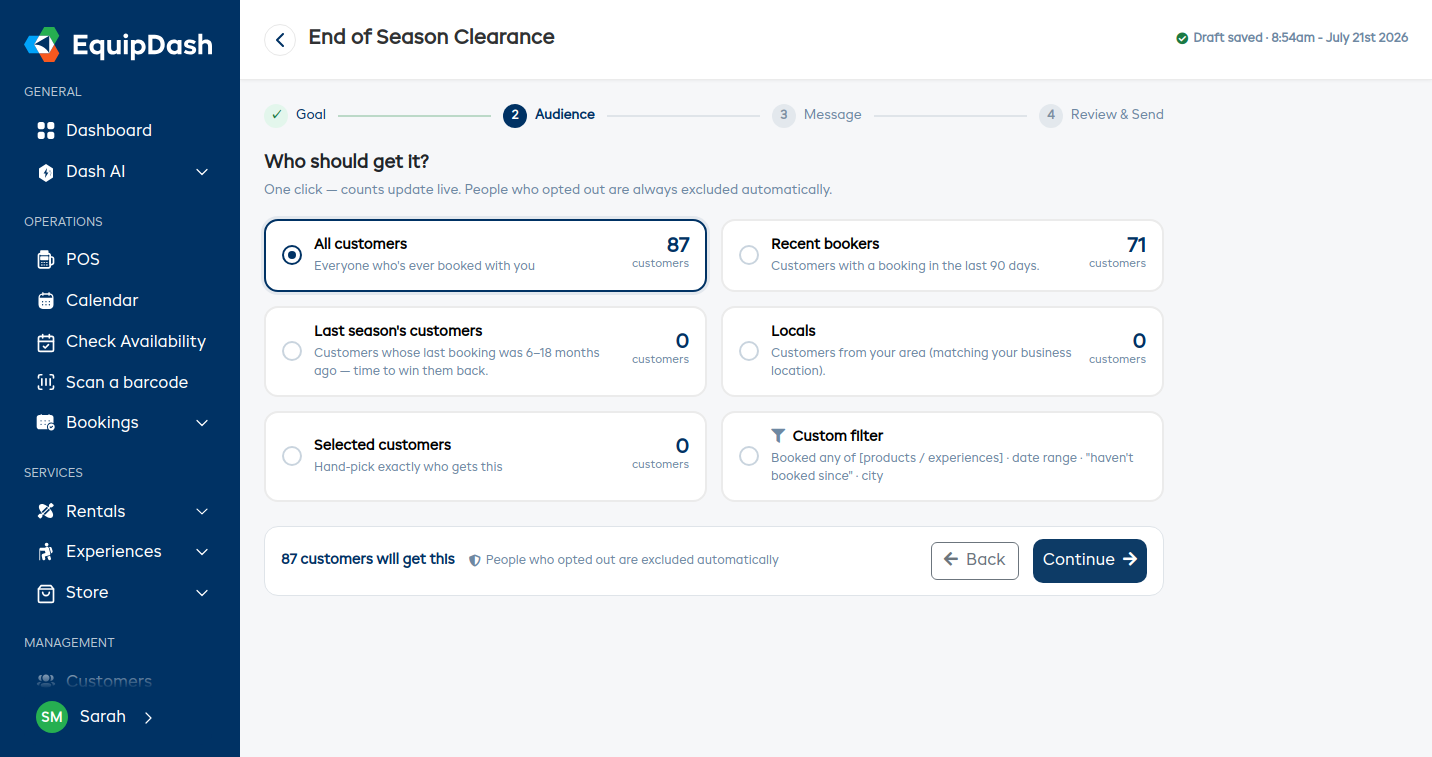
Task: Click the Locals card zero count
Action: [1139, 341]
